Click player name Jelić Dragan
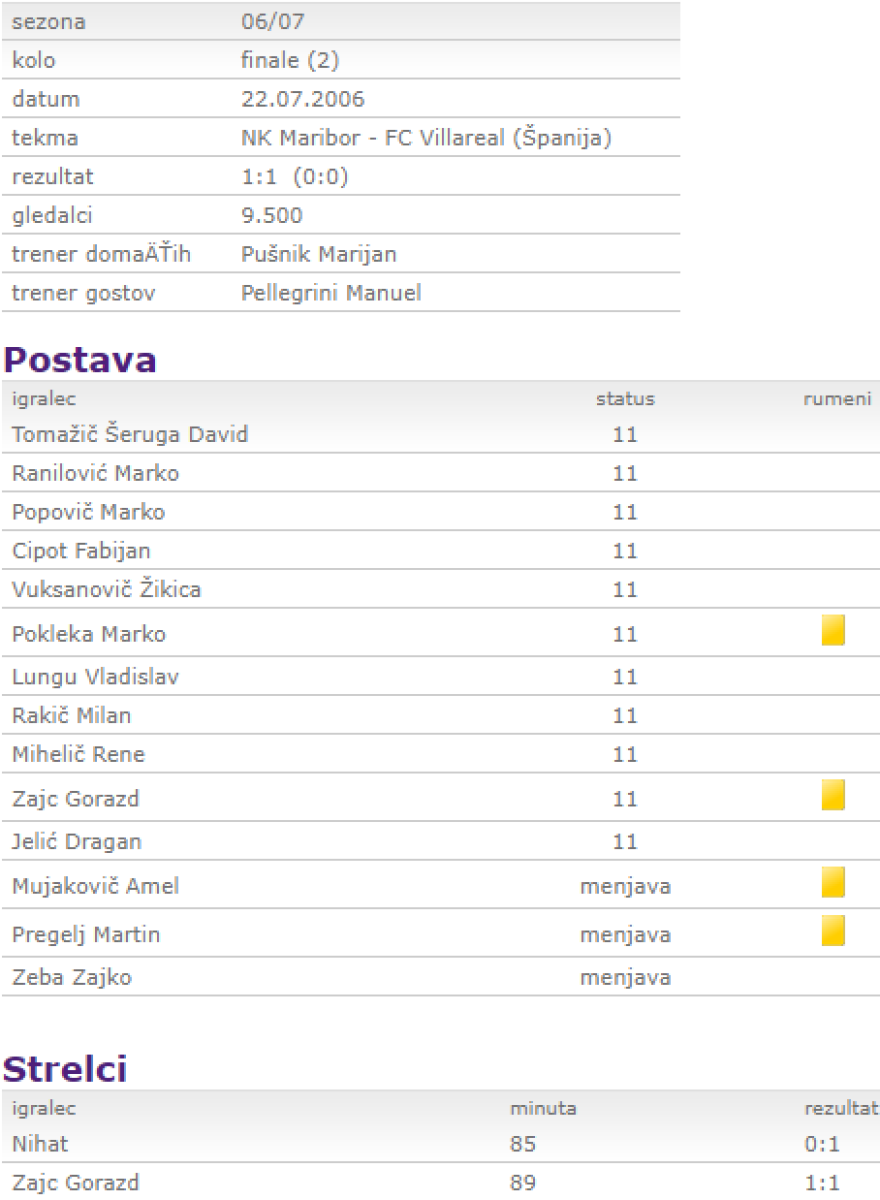This screenshot has width=880, height=1200. coord(77,842)
